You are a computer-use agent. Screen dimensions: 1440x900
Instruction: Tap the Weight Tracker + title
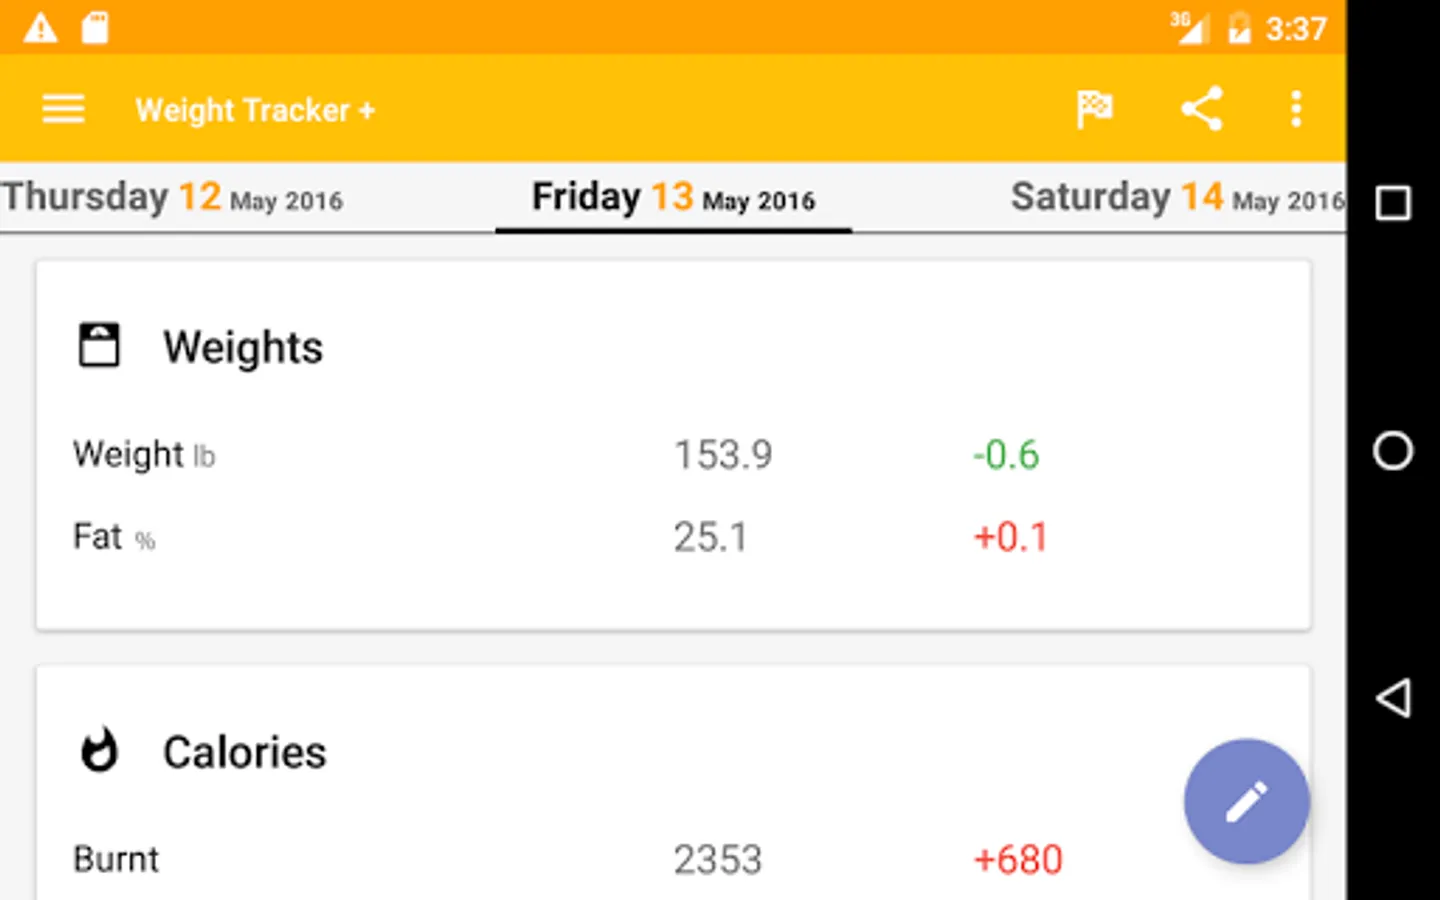tap(255, 109)
